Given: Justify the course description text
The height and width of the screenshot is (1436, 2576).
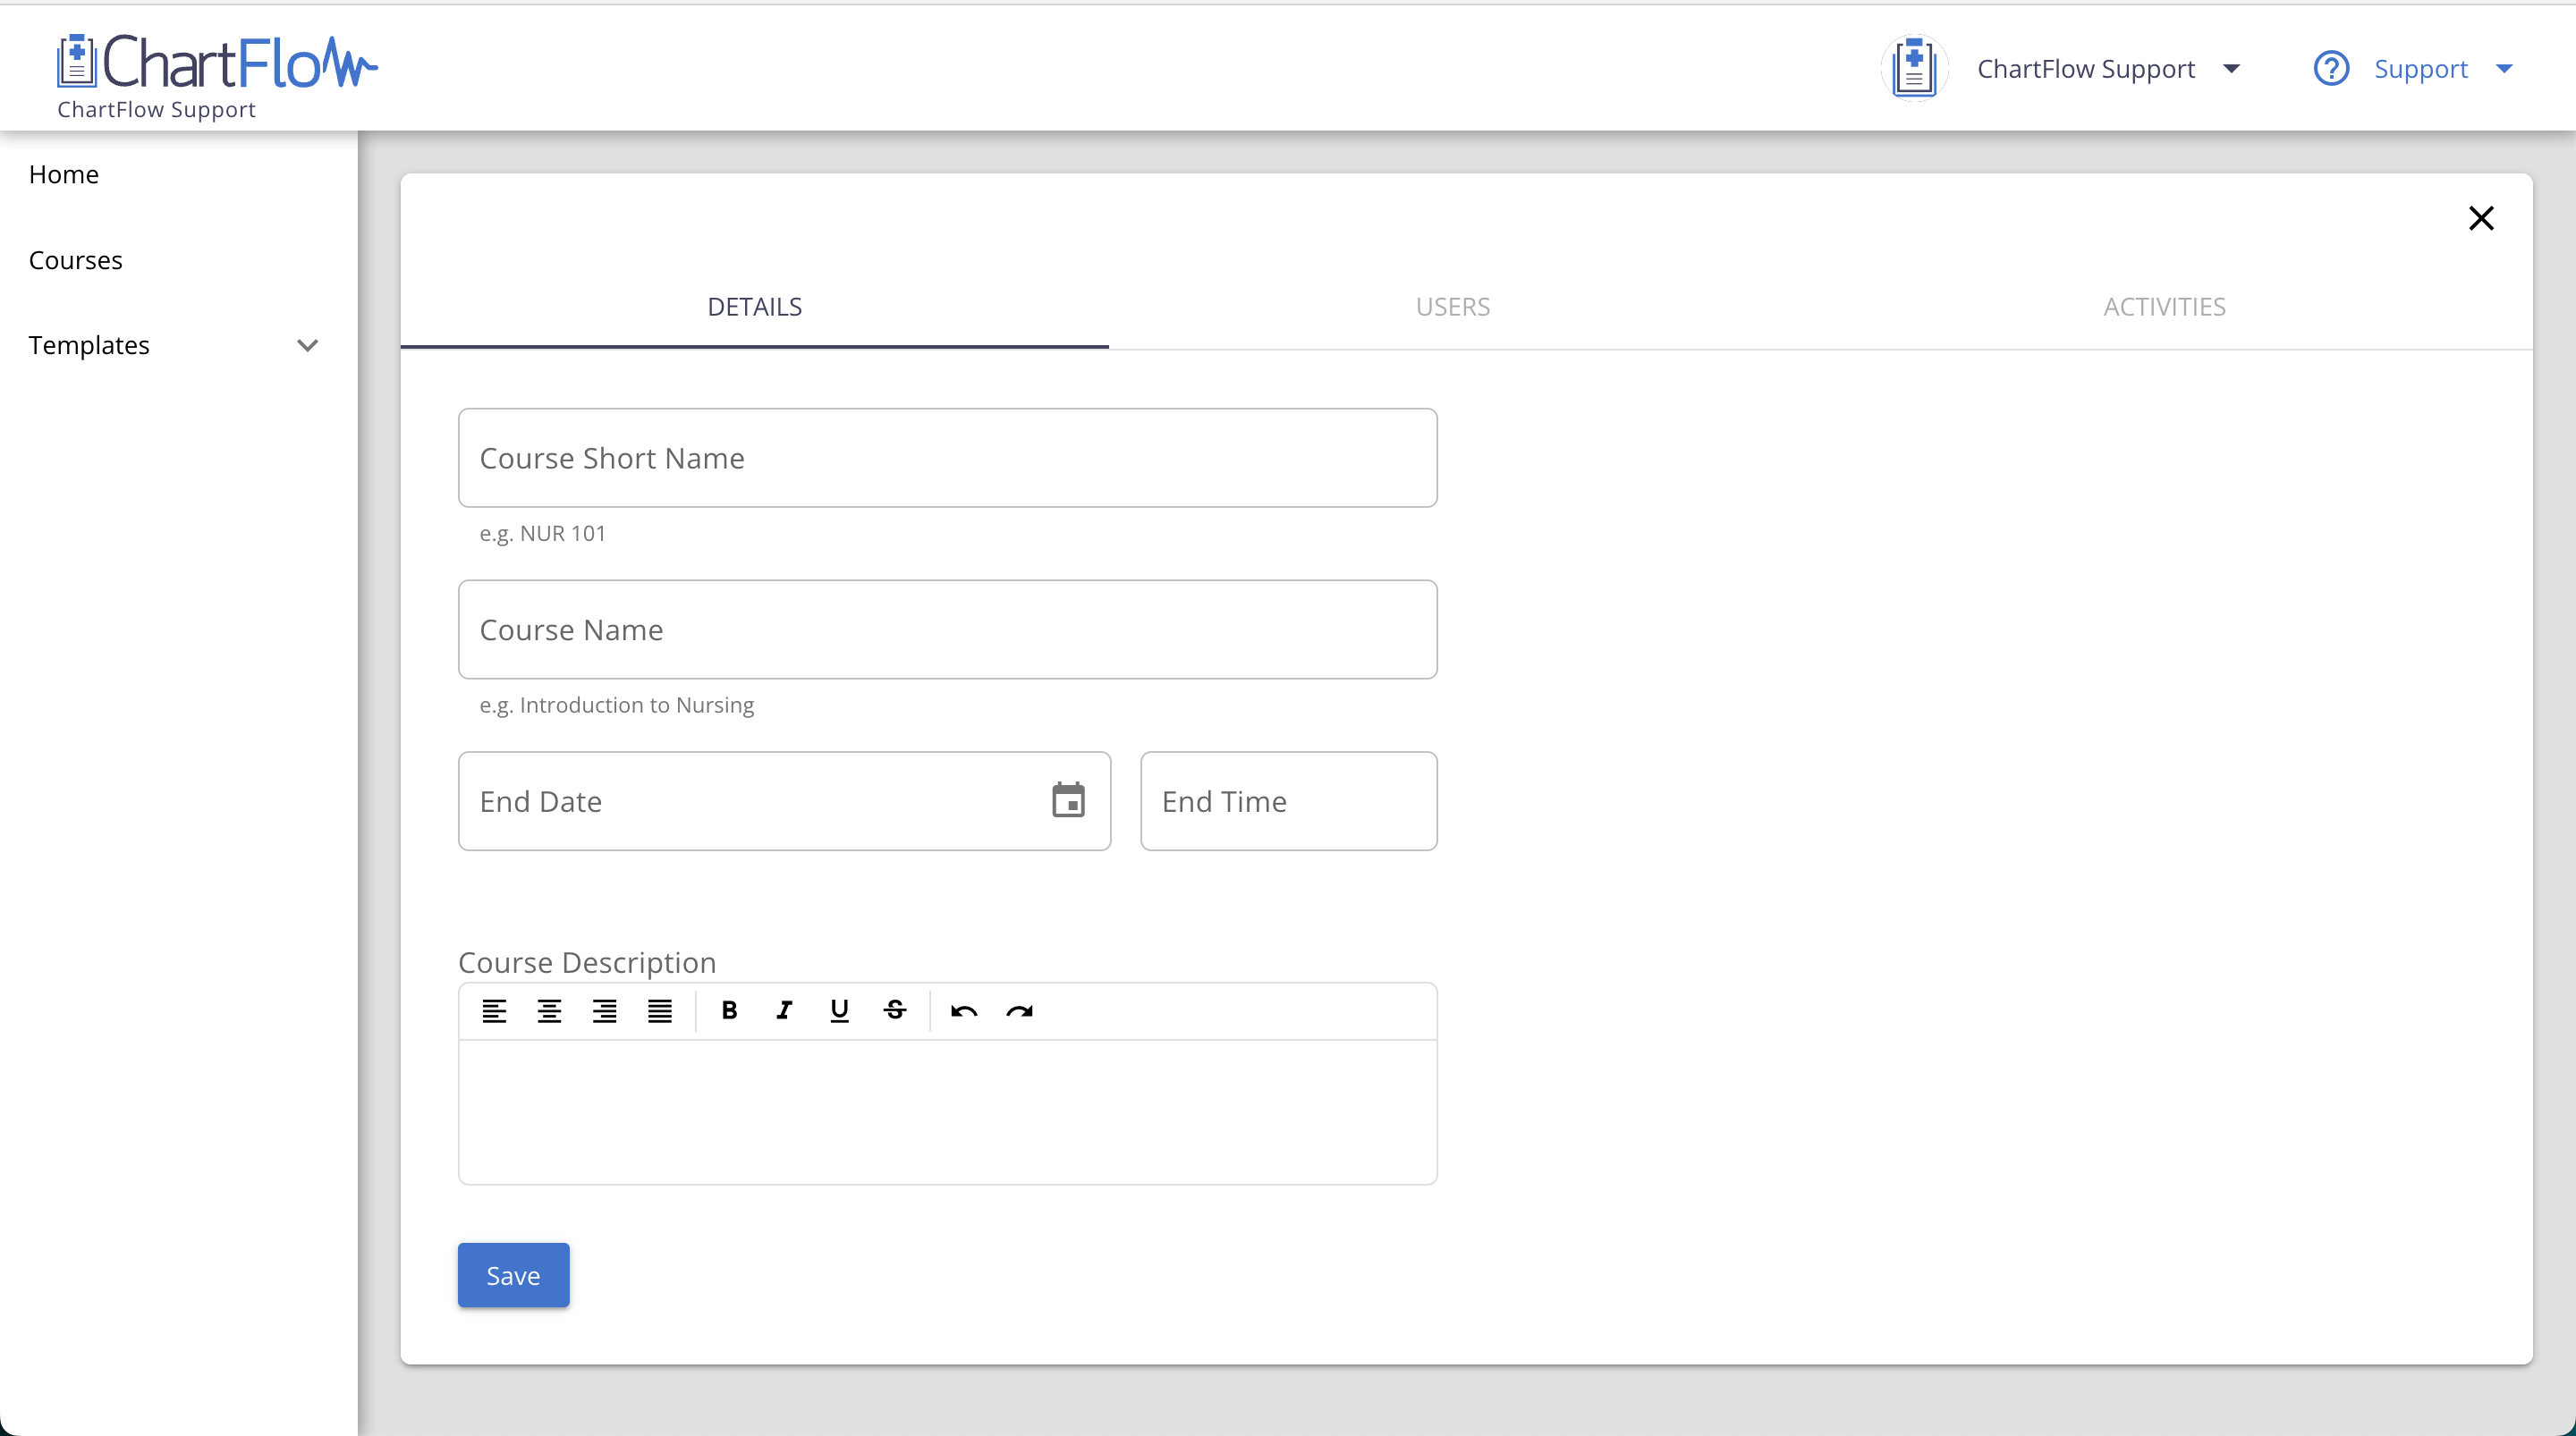Looking at the screenshot, I should click(x=659, y=1011).
